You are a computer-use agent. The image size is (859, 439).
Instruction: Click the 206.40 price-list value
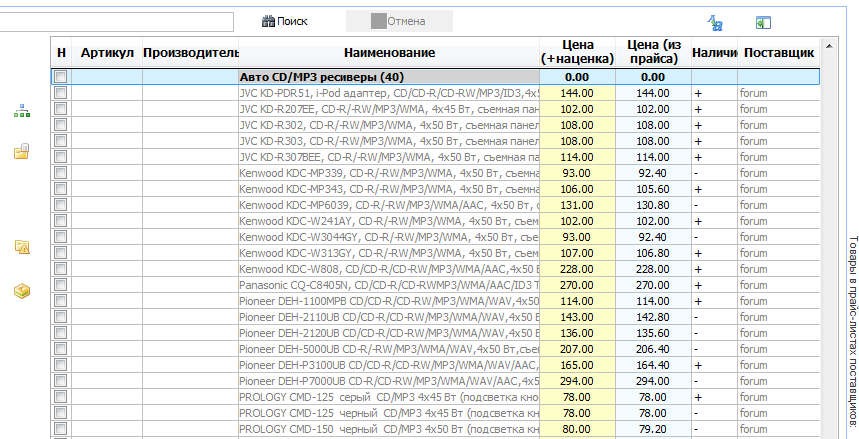pyautogui.click(x=653, y=349)
